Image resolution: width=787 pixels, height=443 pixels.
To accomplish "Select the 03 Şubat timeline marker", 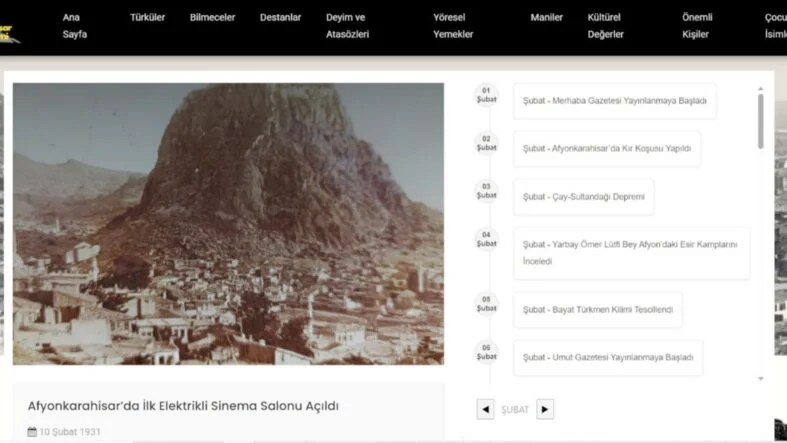I will (486, 191).
